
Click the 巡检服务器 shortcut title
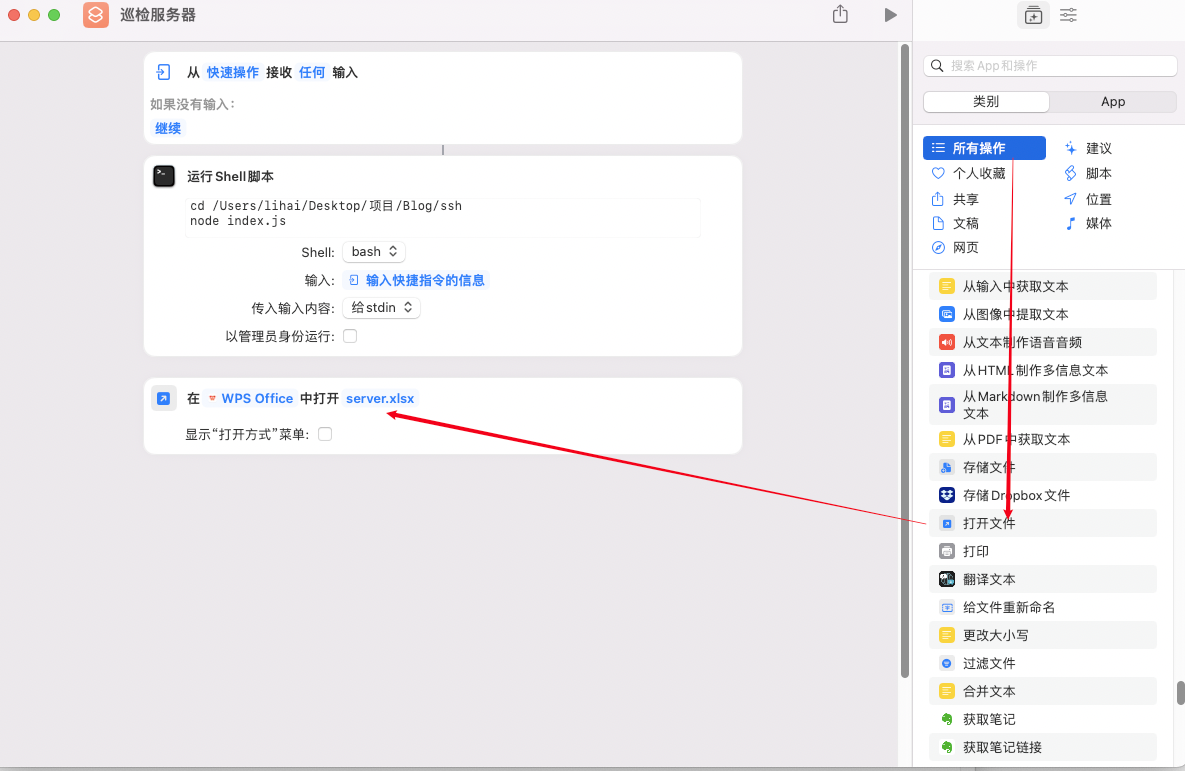[157, 15]
